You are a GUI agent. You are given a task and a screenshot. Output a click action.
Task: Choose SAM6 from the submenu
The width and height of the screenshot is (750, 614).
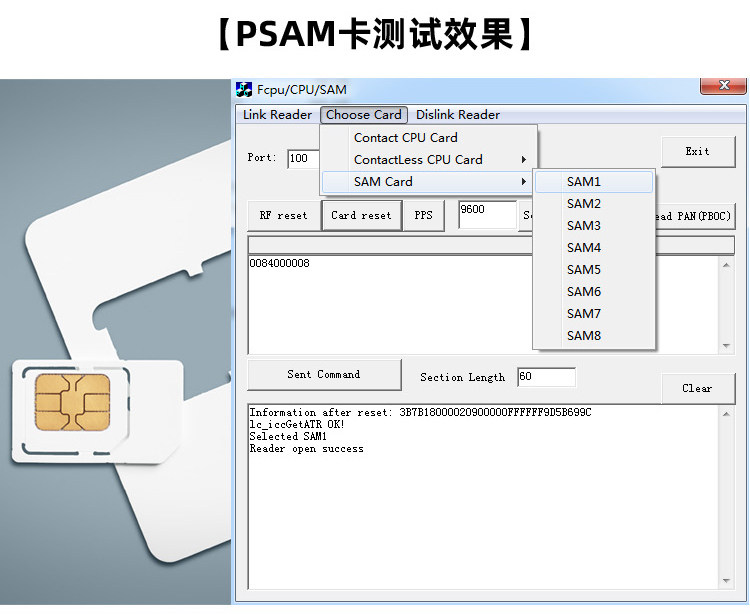(x=594, y=292)
